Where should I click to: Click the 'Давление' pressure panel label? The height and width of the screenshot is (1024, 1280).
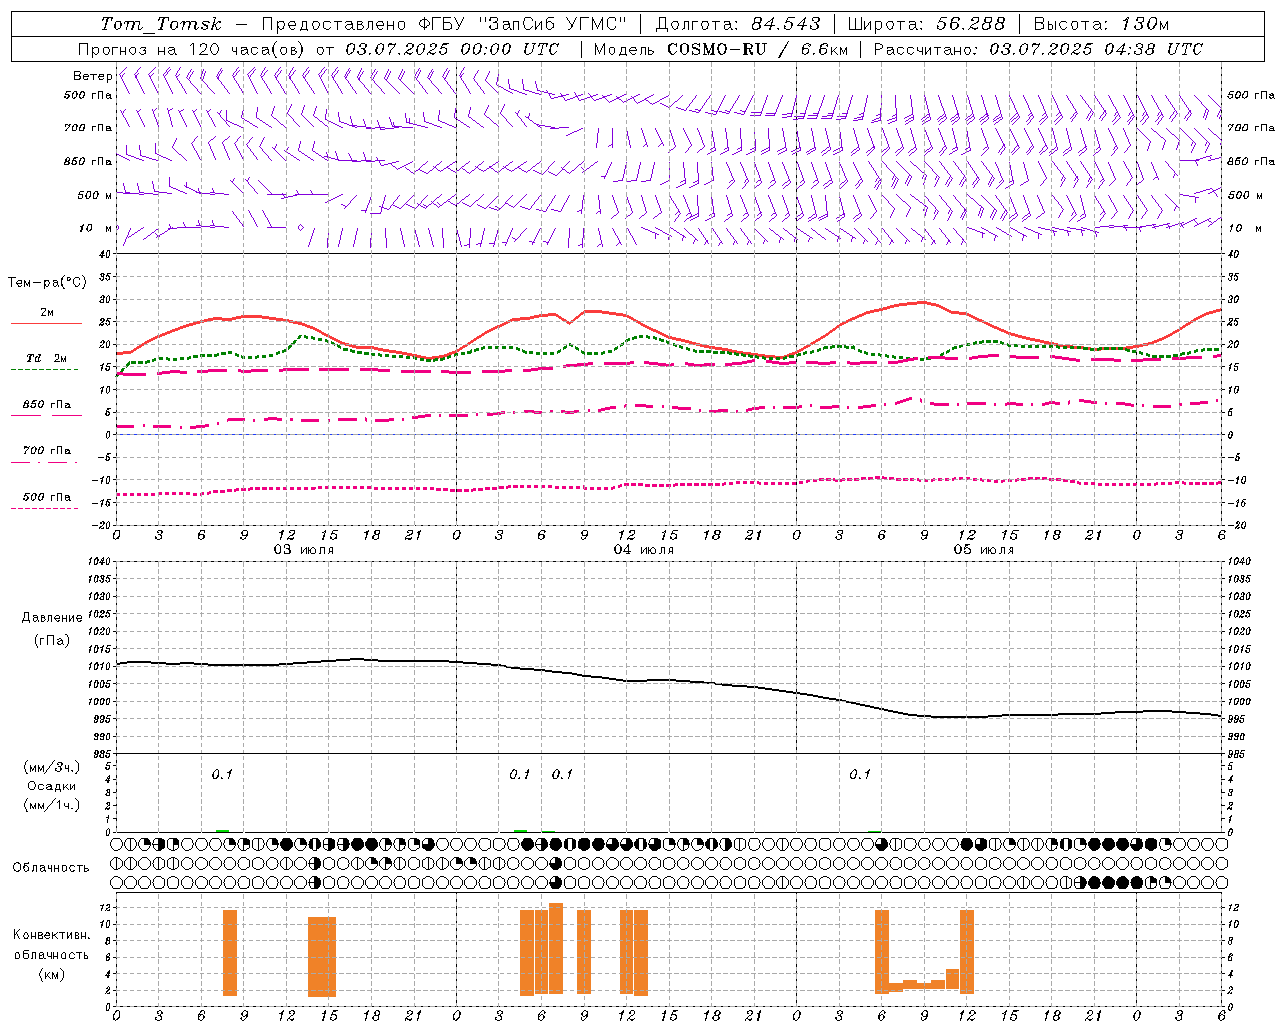(x=52, y=618)
